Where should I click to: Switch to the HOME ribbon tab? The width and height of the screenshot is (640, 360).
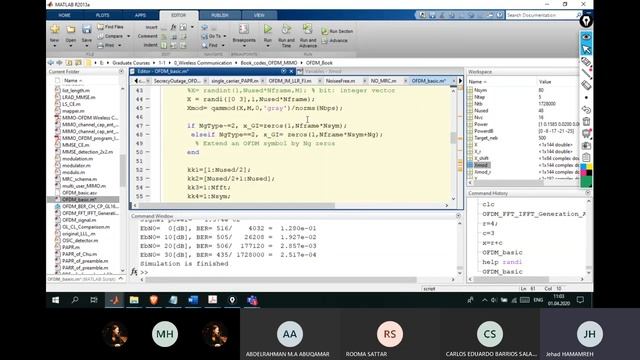pyautogui.click(x=64, y=15)
